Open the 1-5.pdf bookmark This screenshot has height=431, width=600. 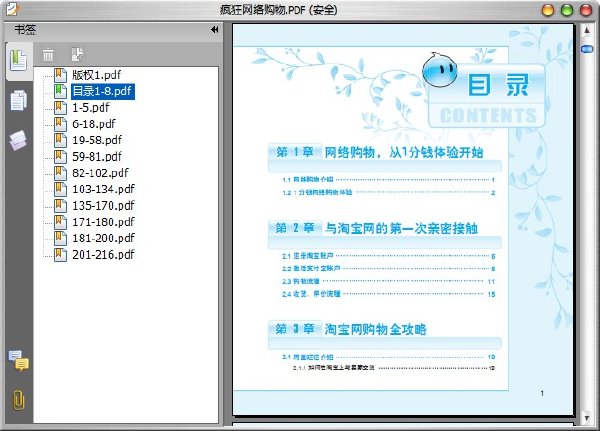pos(91,108)
